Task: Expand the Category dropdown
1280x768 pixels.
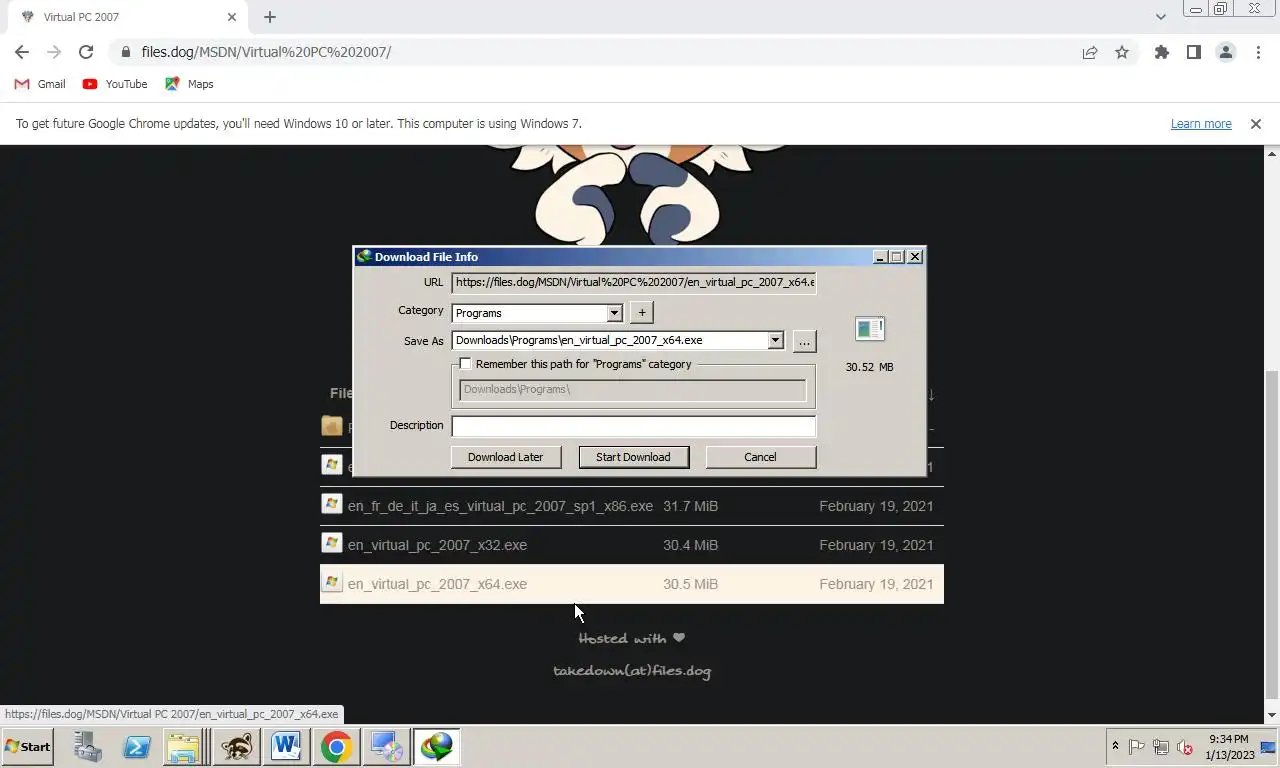Action: pyautogui.click(x=614, y=313)
